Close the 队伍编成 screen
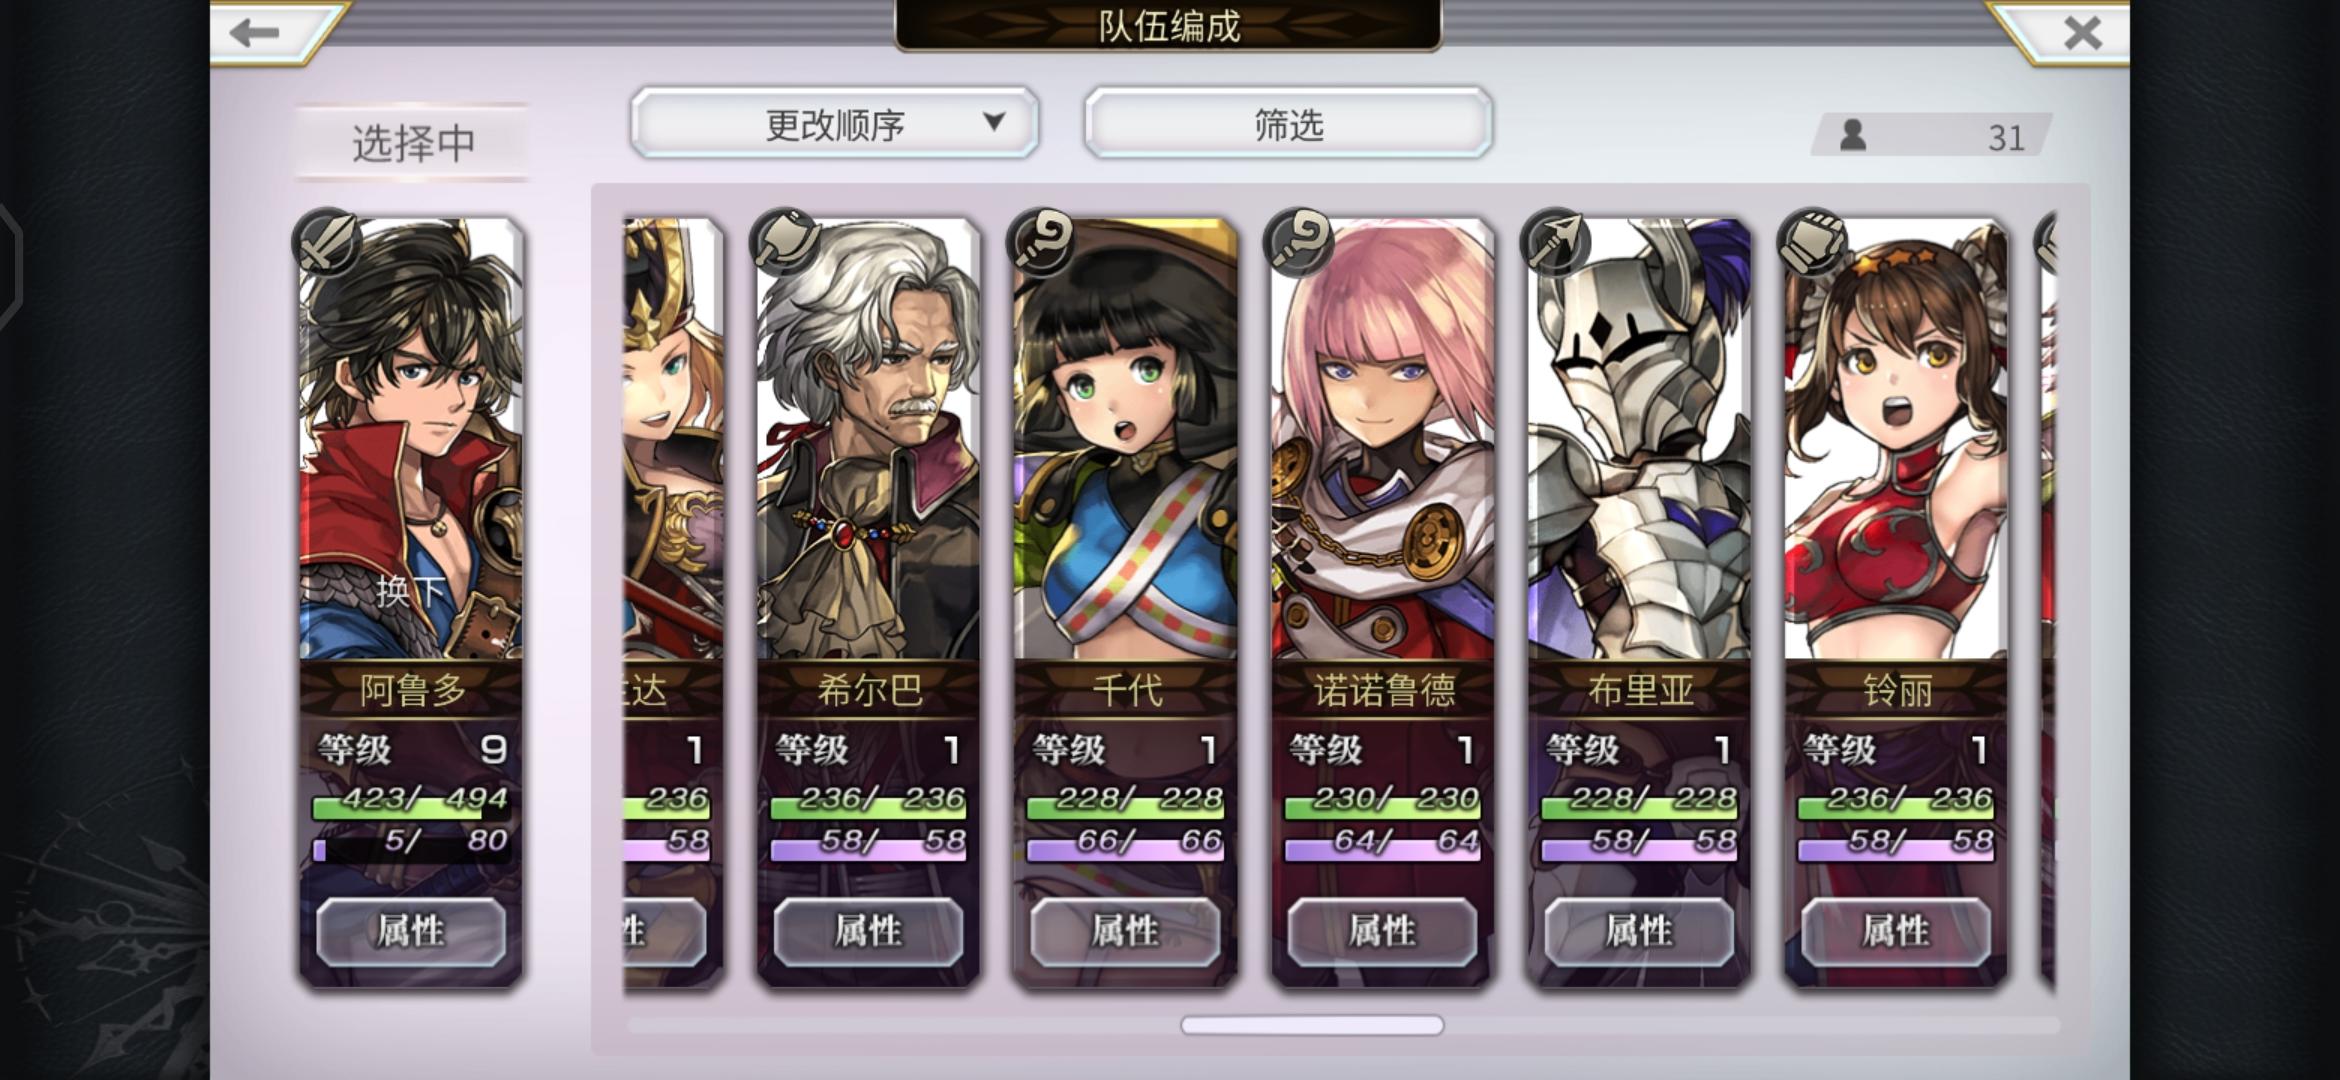Viewport: 2340px width, 1080px height. [2082, 33]
